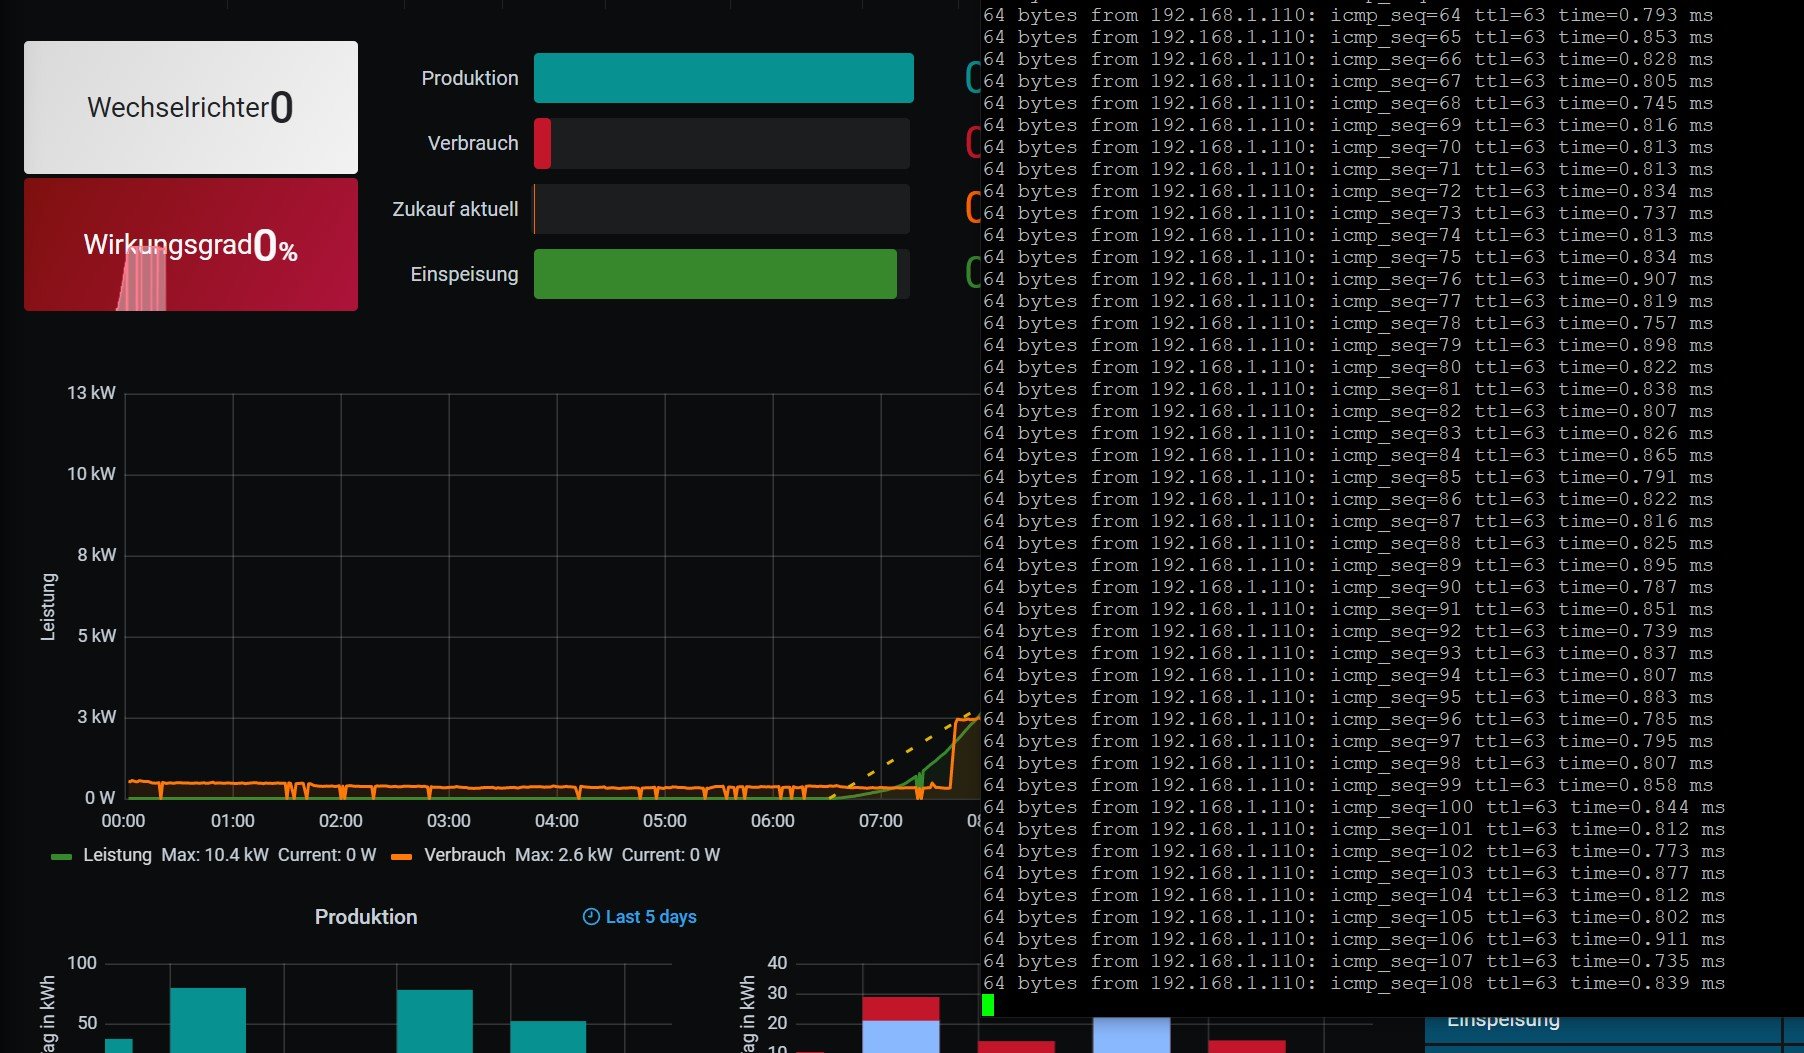This screenshot has height=1053, width=1804.
Task: Toggle Verbrauch series in chart legend
Action: tap(464, 855)
